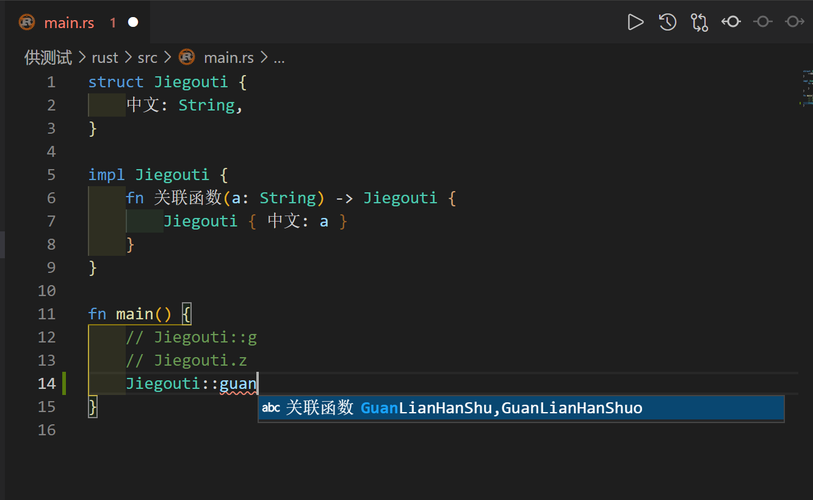
Task: Expand the breadcrumb ellipsis symbols
Action: pyautogui.click(x=279, y=58)
